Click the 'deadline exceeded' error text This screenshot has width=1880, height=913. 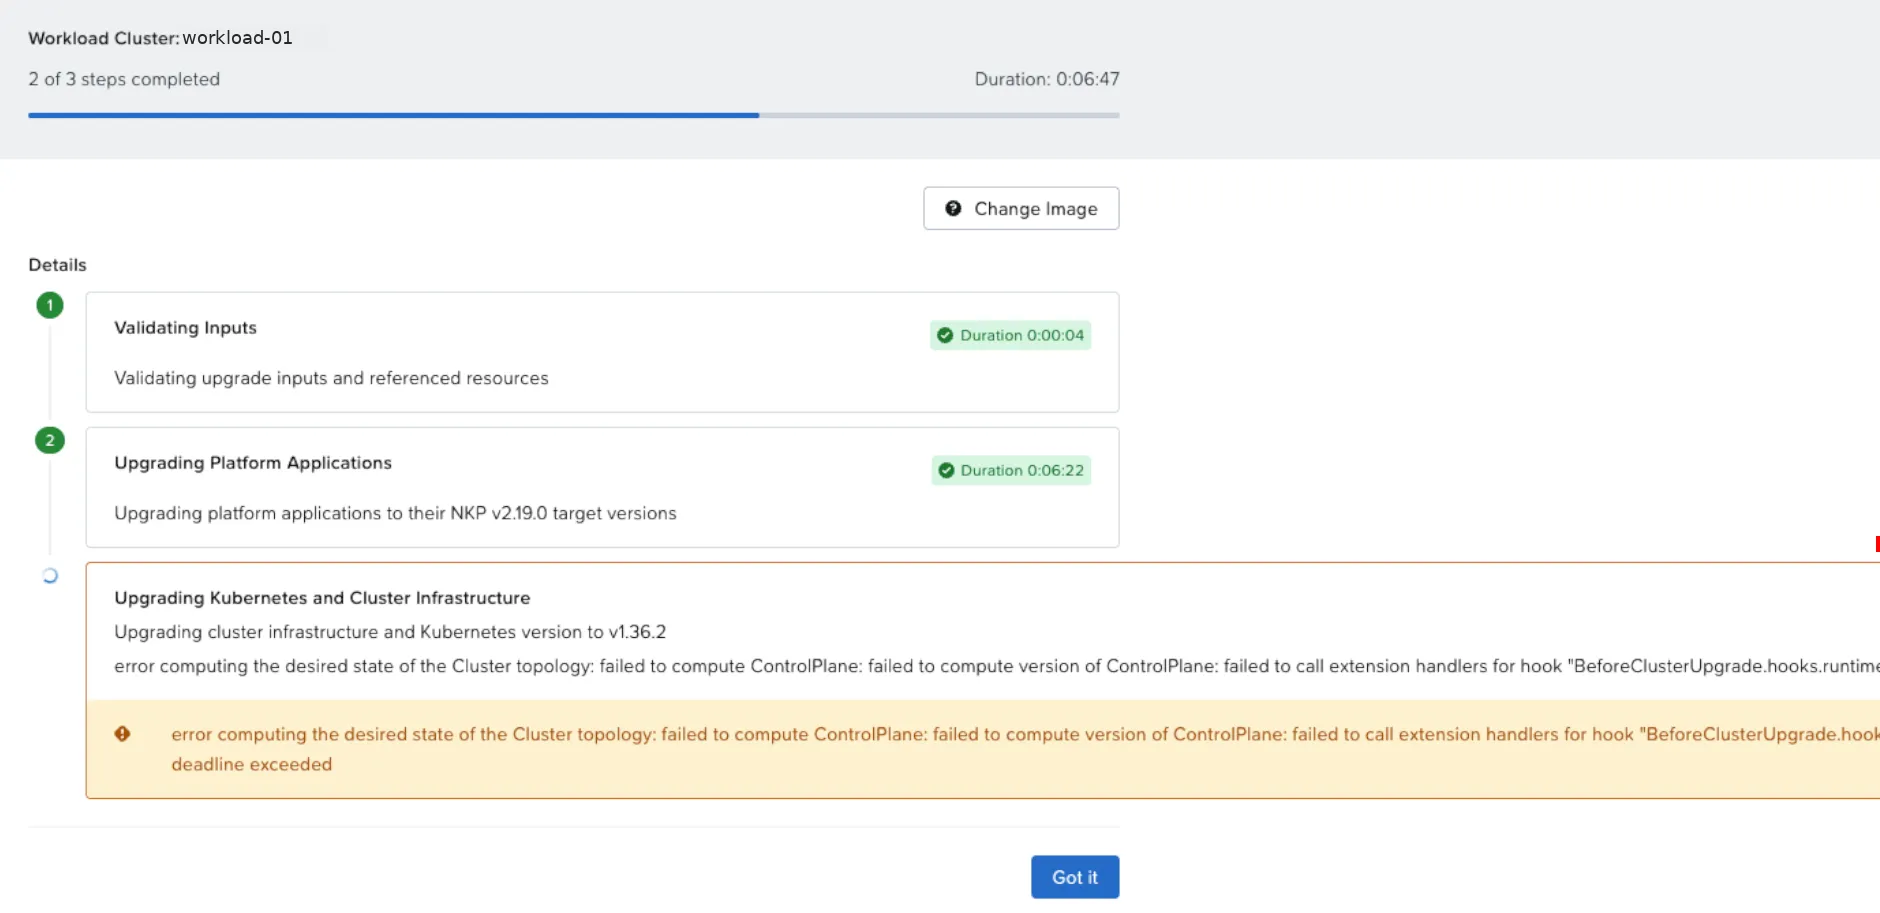tap(251, 764)
